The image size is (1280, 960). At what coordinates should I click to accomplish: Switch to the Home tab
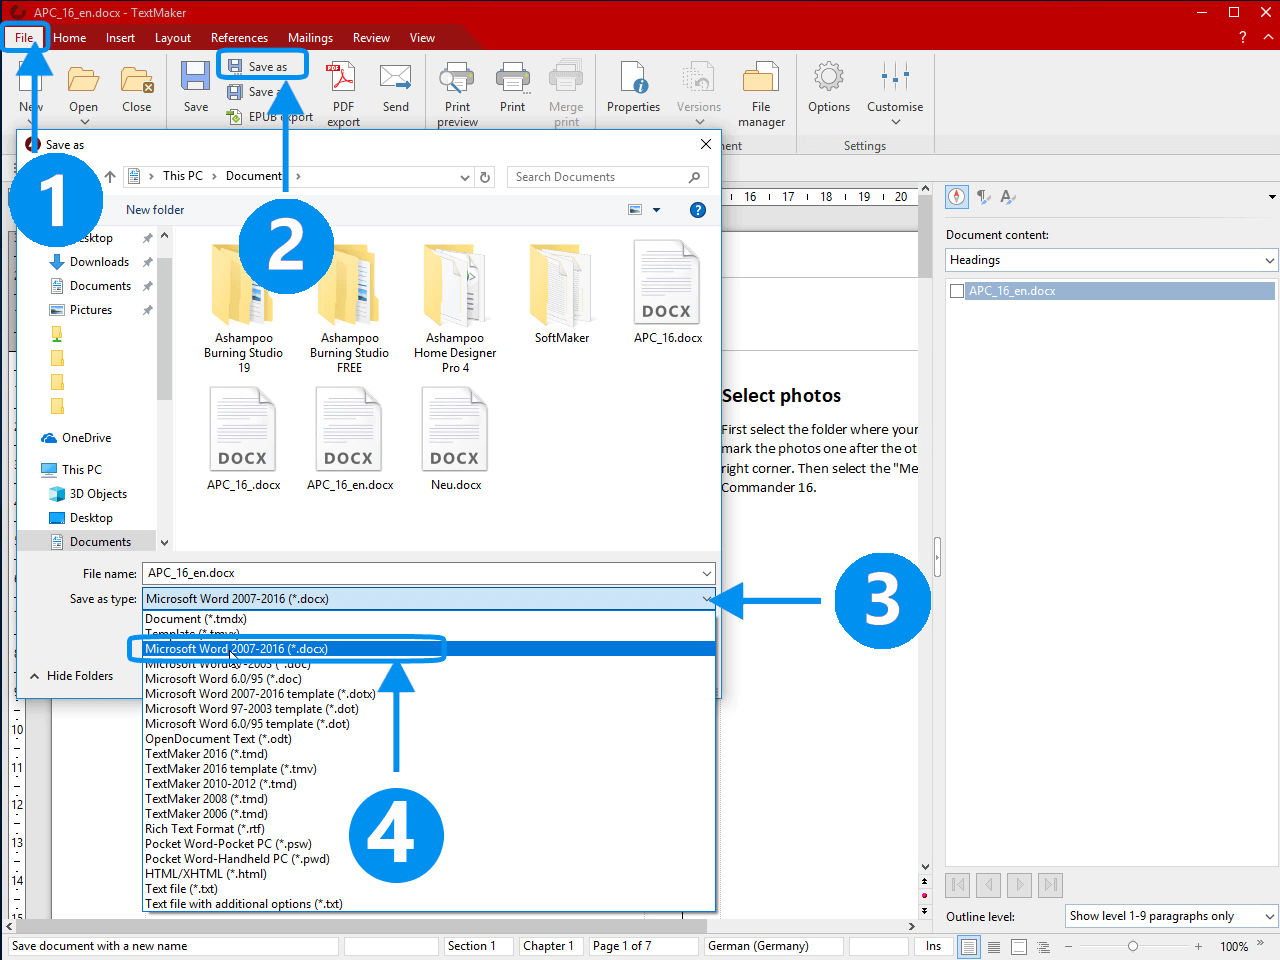pyautogui.click(x=70, y=38)
